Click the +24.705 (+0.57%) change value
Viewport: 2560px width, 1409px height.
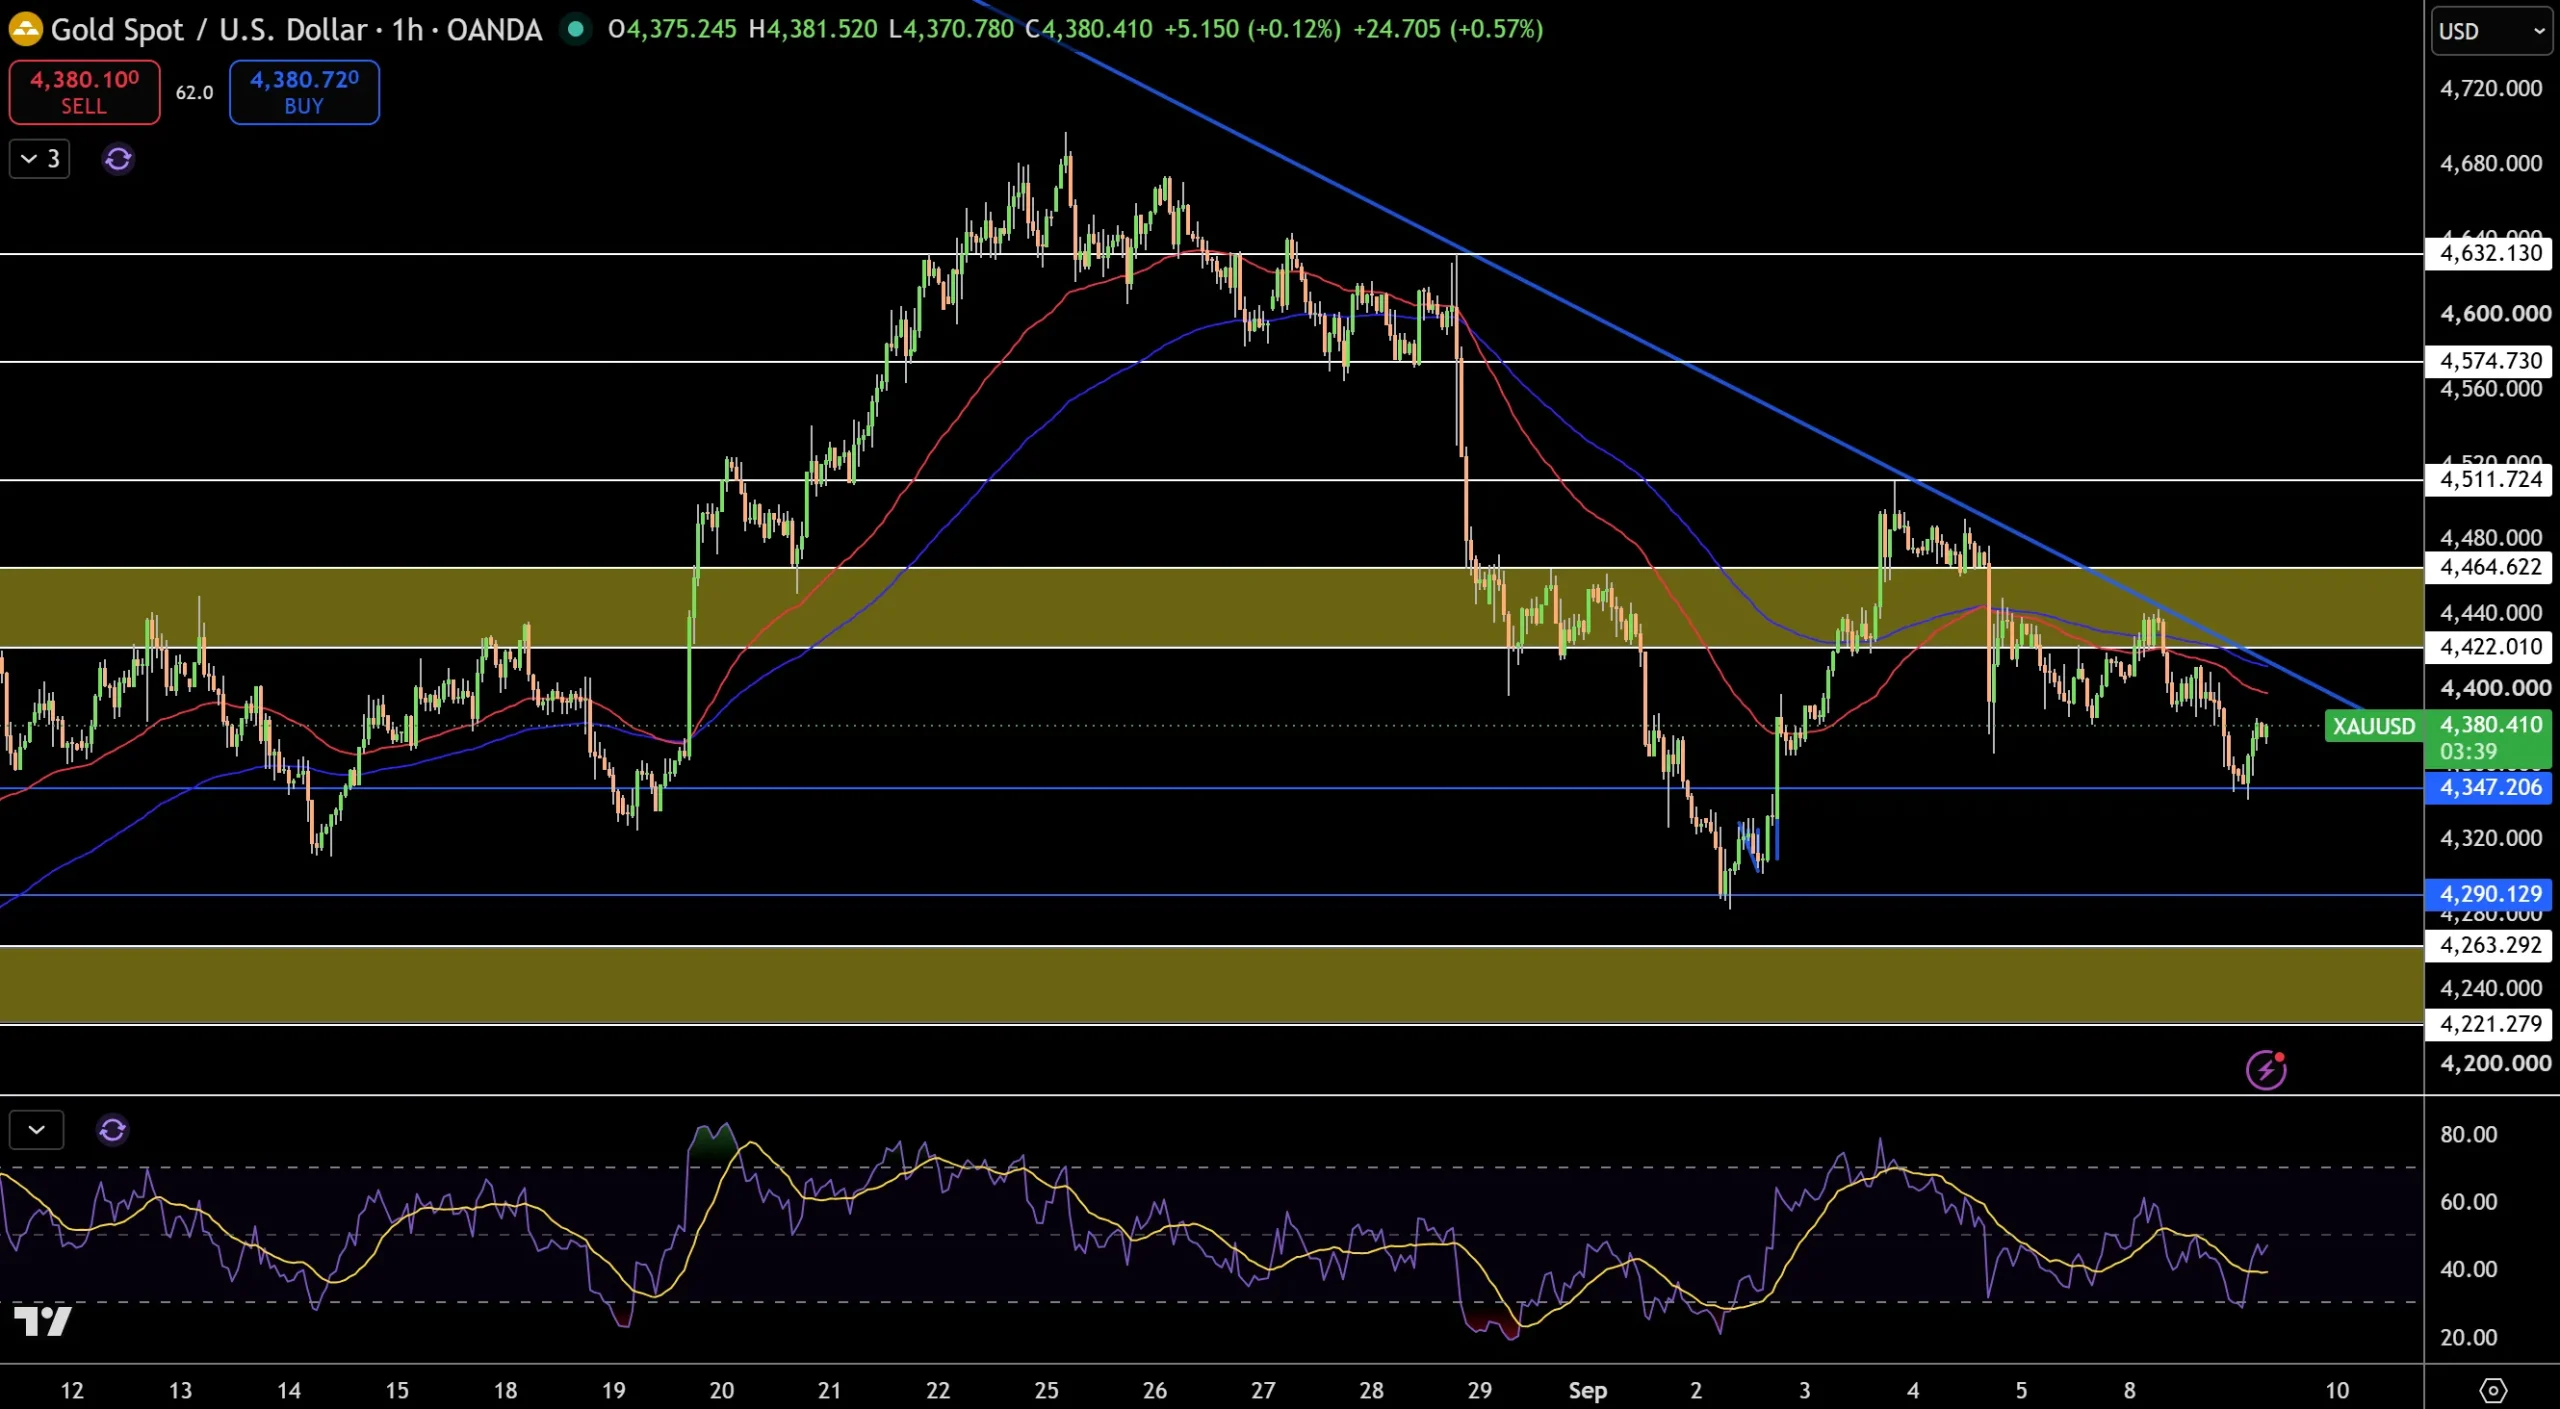(1448, 29)
